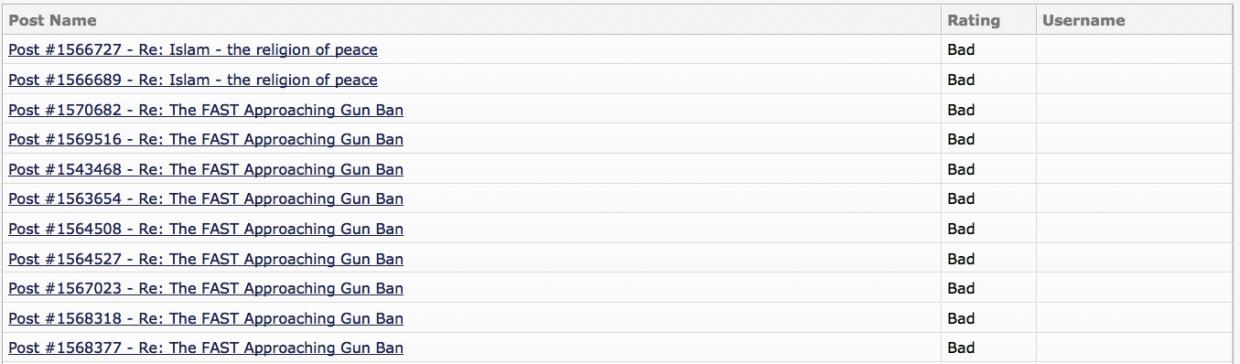Click the Post Name column header
This screenshot has height=364, width=1240.
(x=53, y=20)
